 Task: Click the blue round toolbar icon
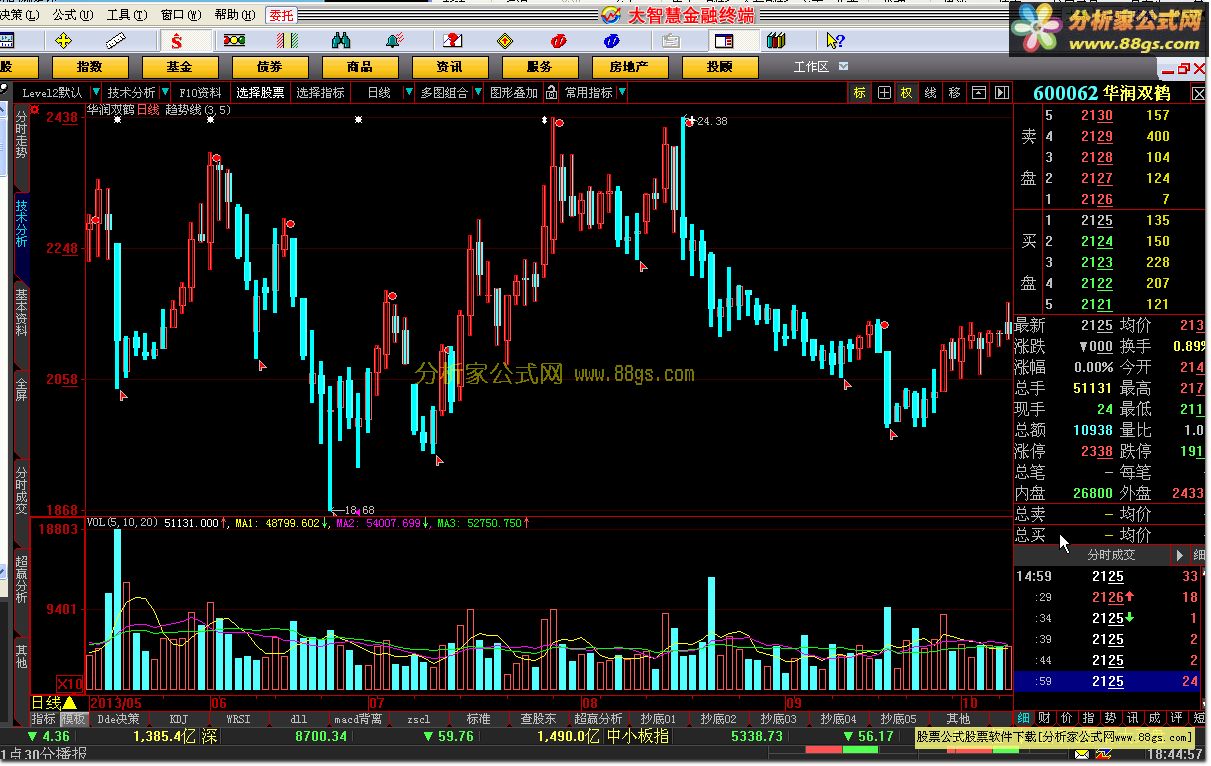(x=612, y=41)
